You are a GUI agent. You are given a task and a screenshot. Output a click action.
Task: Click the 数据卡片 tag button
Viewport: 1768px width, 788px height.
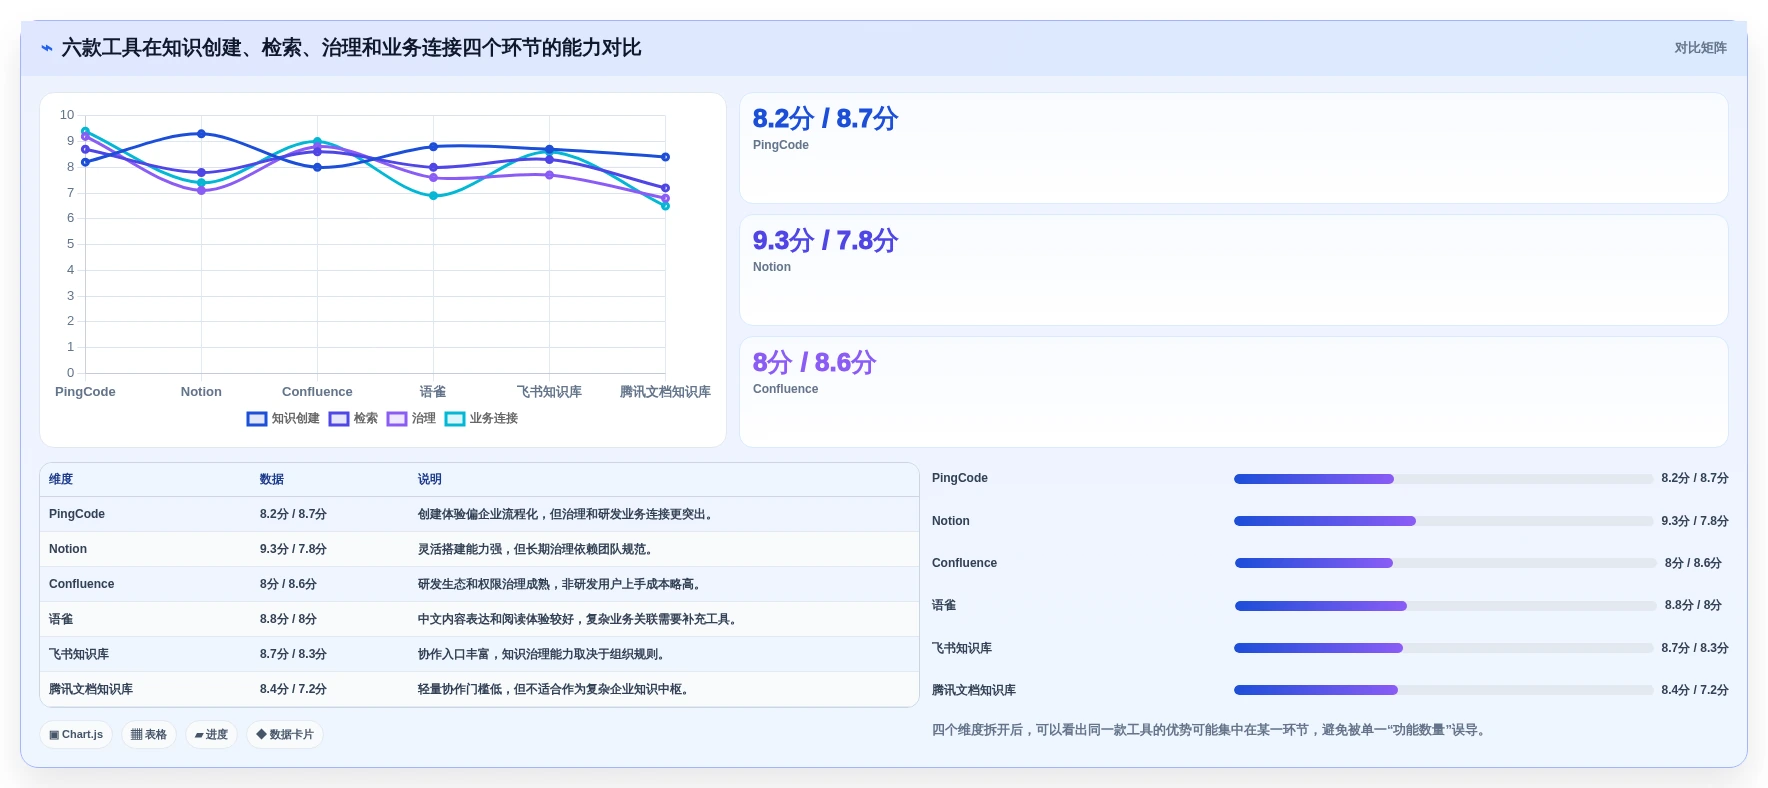(285, 734)
